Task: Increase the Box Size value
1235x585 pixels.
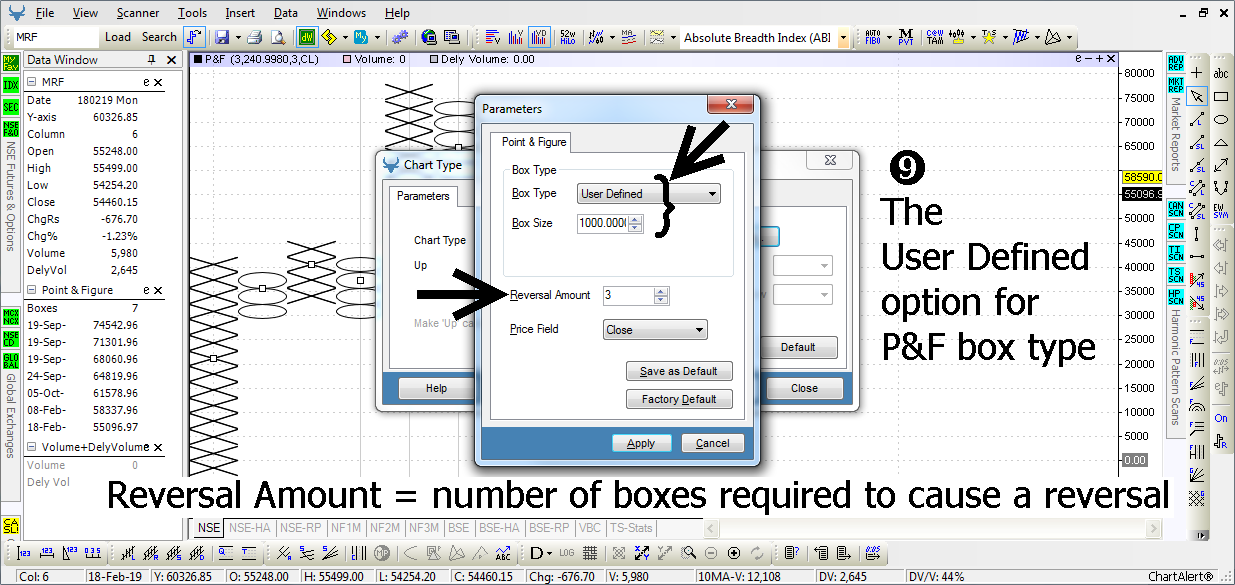Action: point(636,219)
